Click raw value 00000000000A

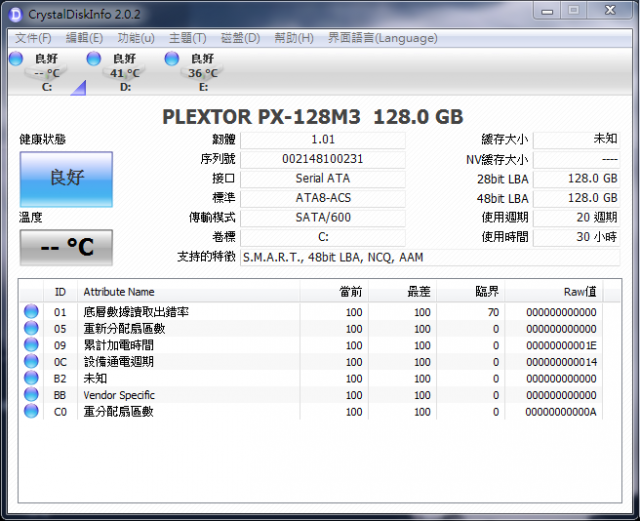[561, 412]
